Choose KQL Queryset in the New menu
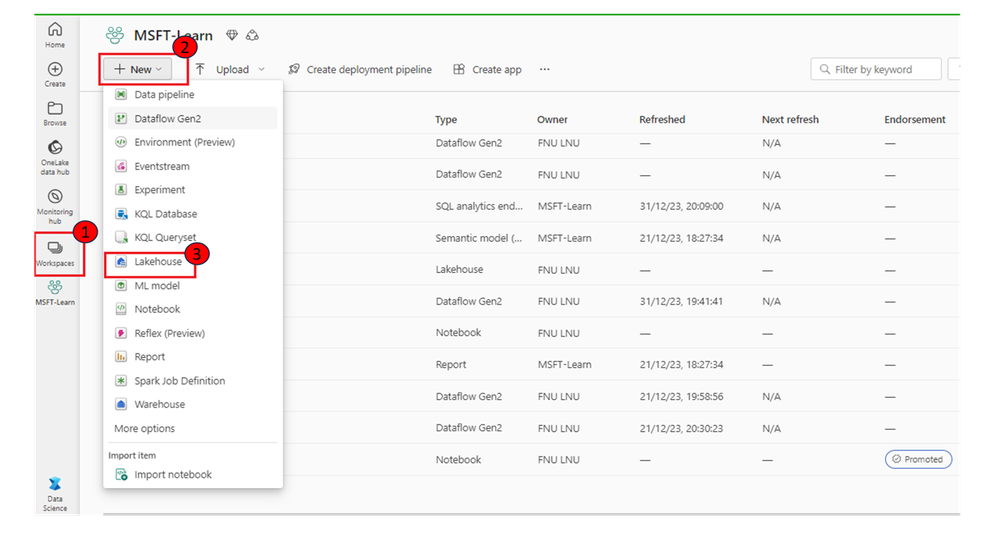This screenshot has height=542, width=999. pyautogui.click(x=193, y=238)
